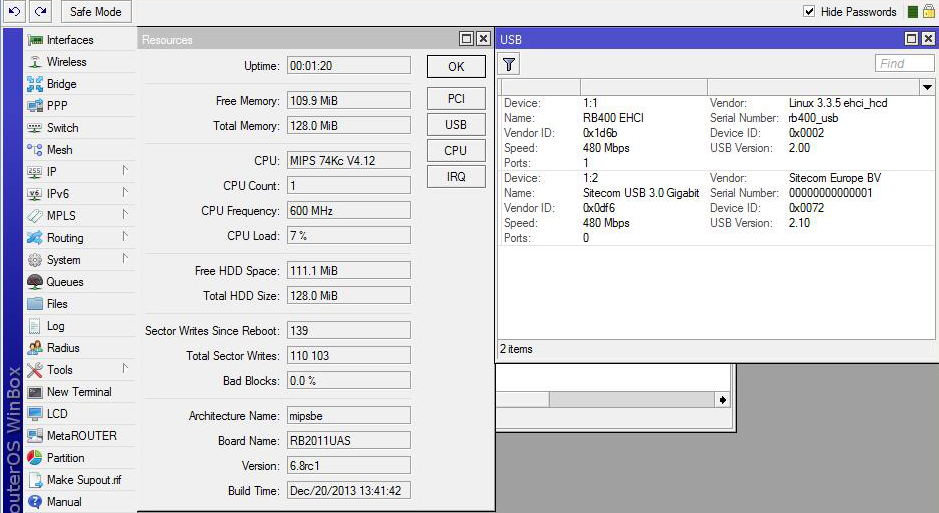Click the Architecture Name field mipsbe
Viewport: 939px width, 513px height.
pos(349,415)
